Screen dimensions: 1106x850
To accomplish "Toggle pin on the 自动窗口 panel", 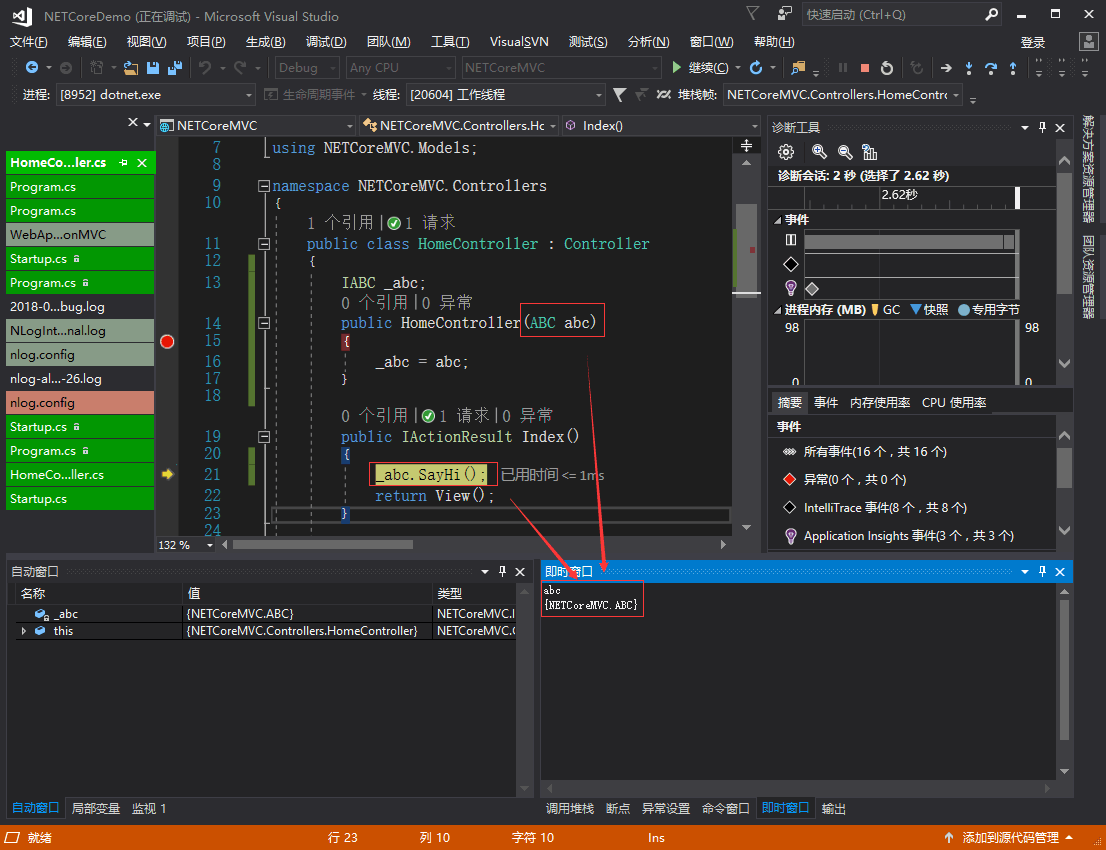I will point(502,571).
